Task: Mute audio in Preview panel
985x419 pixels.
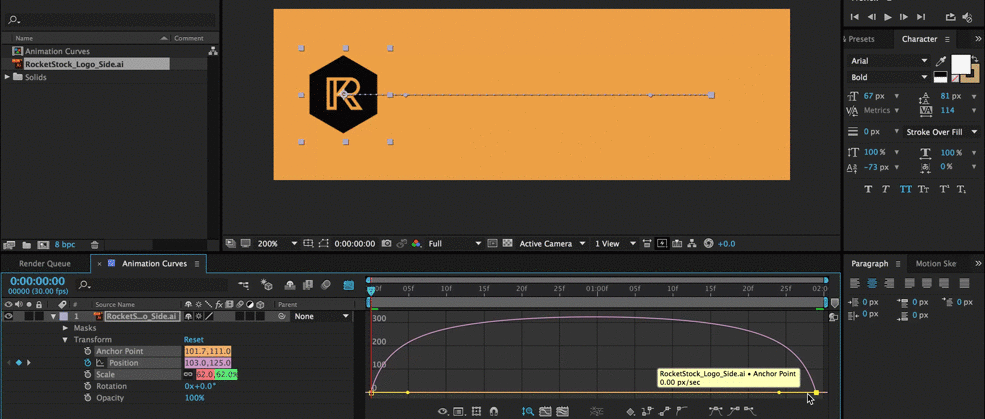Action: 967,17
